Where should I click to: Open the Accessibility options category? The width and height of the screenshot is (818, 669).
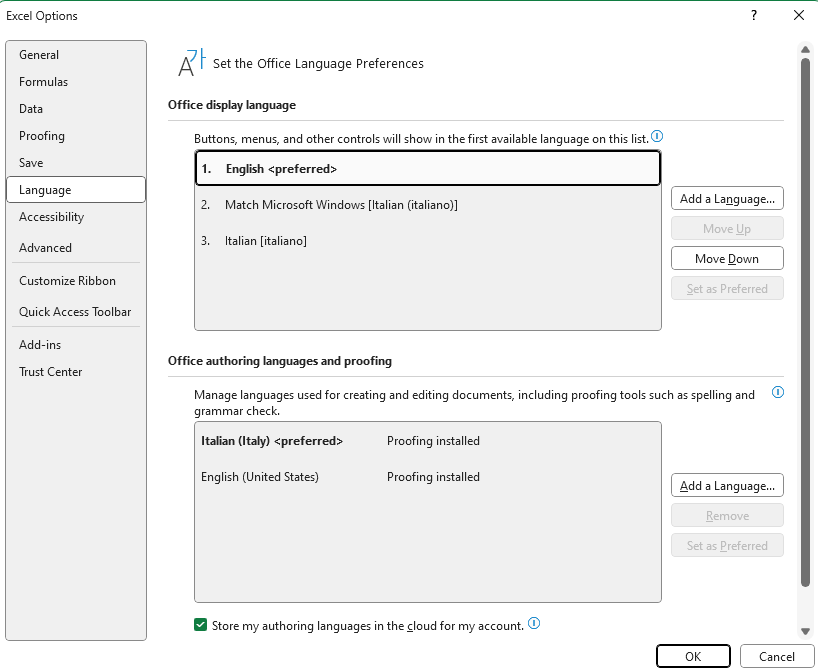pyautogui.click(x=76, y=217)
